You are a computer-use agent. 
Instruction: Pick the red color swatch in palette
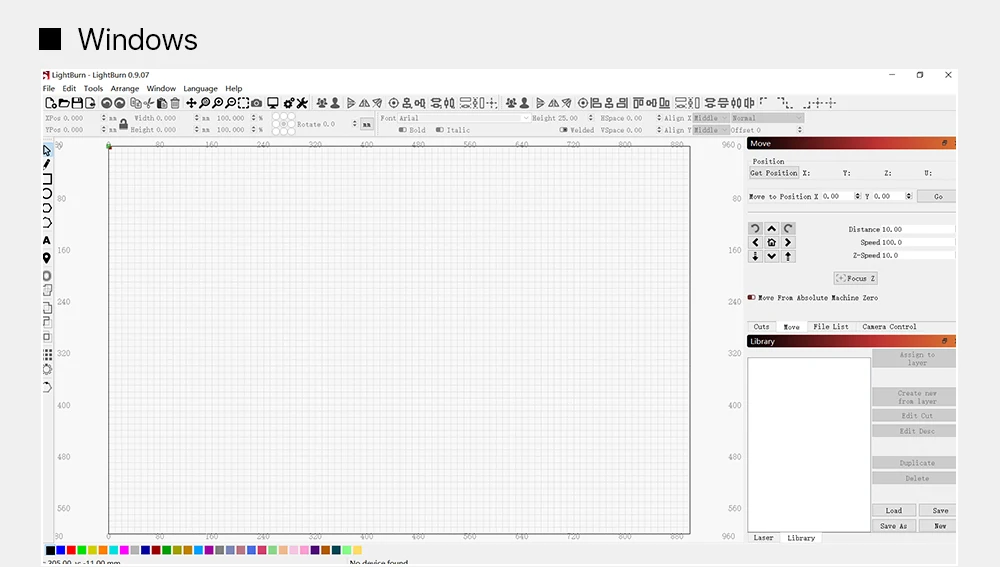pyautogui.click(x=71, y=550)
